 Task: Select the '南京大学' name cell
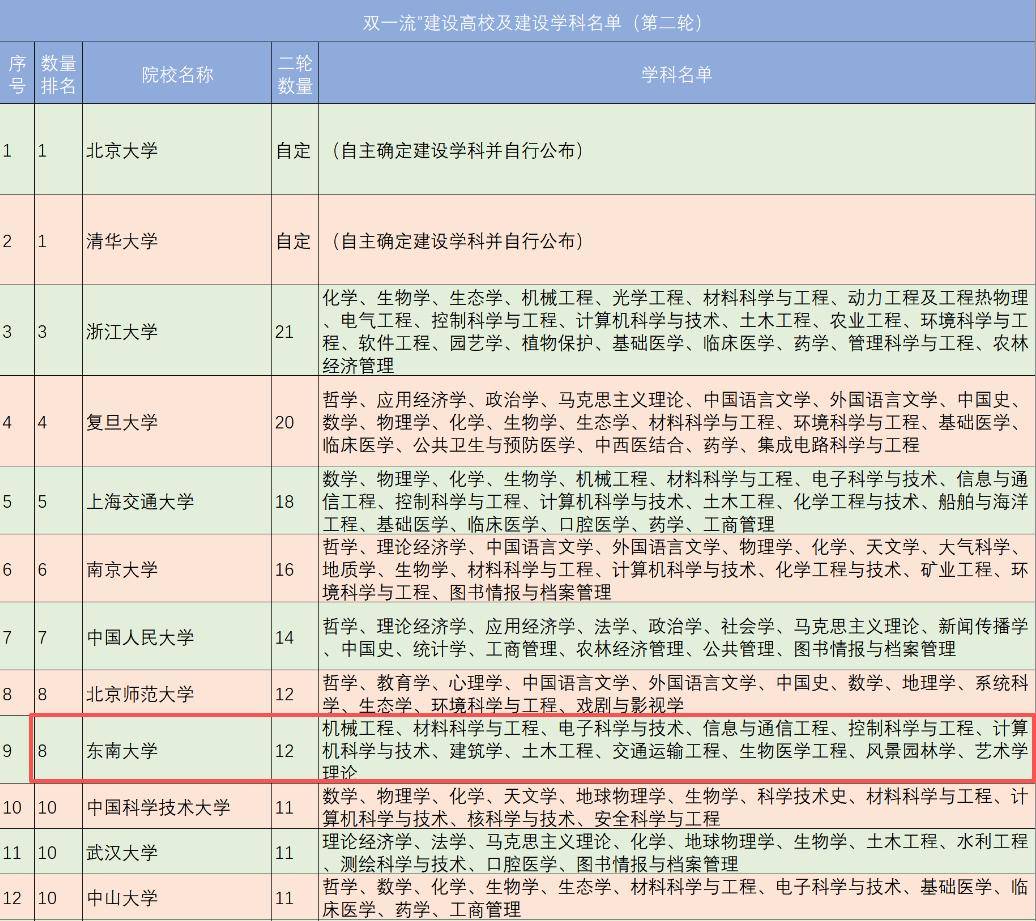(122, 569)
